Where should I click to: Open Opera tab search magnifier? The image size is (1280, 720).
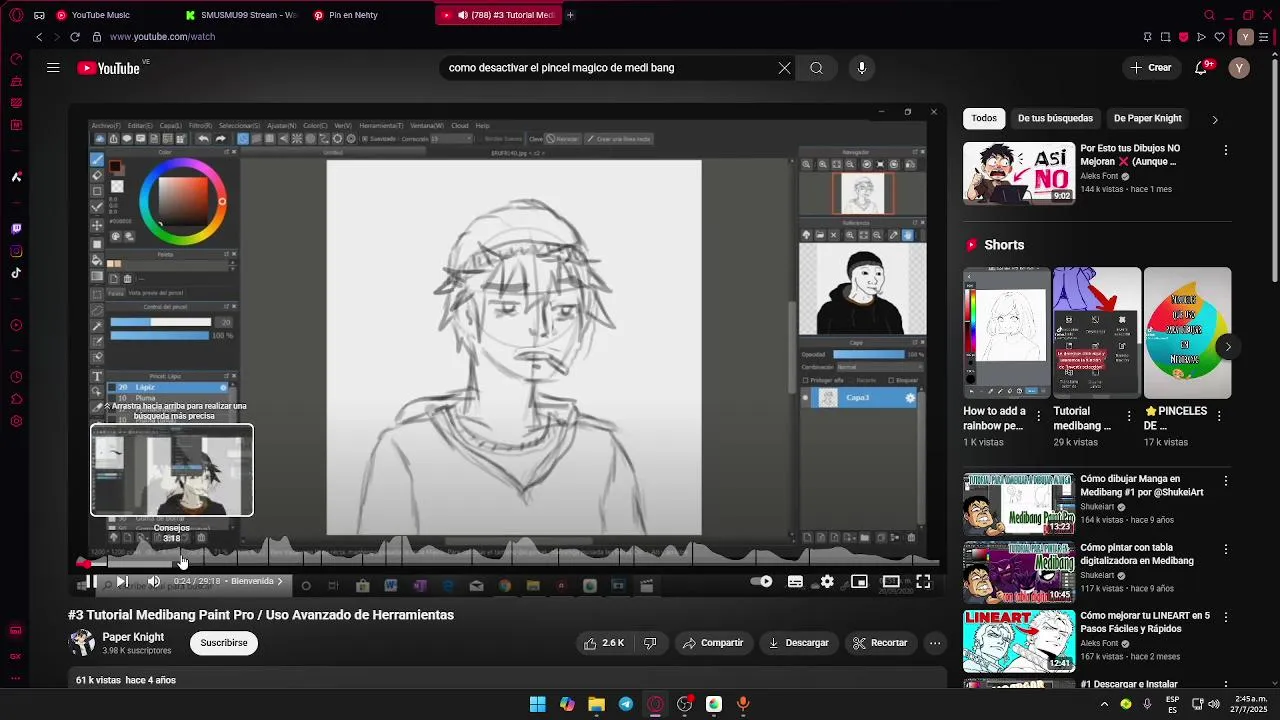(1209, 15)
